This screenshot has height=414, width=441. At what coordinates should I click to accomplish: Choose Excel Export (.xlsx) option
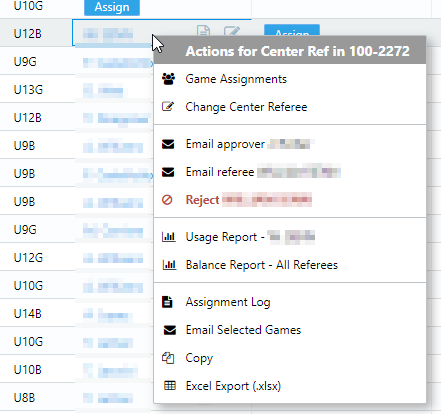point(233,386)
